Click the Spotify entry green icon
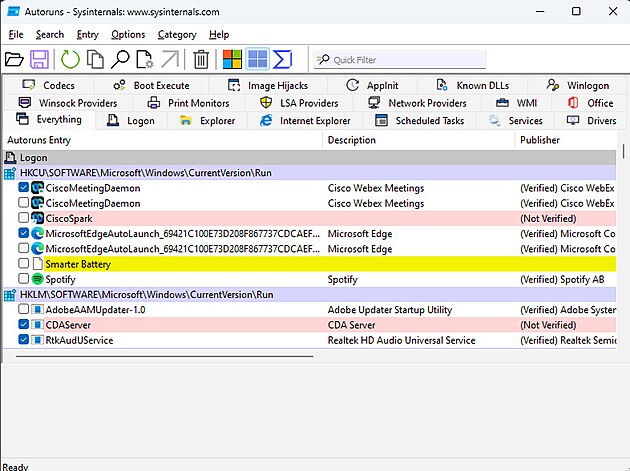 37,279
